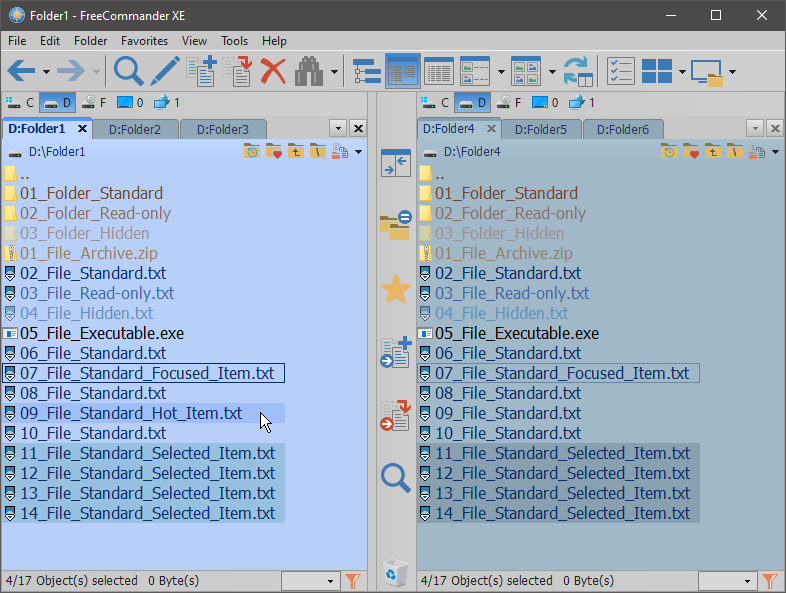Image resolution: width=786 pixels, height=593 pixels.
Task: Open the Favorites menu
Action: pyautogui.click(x=144, y=41)
